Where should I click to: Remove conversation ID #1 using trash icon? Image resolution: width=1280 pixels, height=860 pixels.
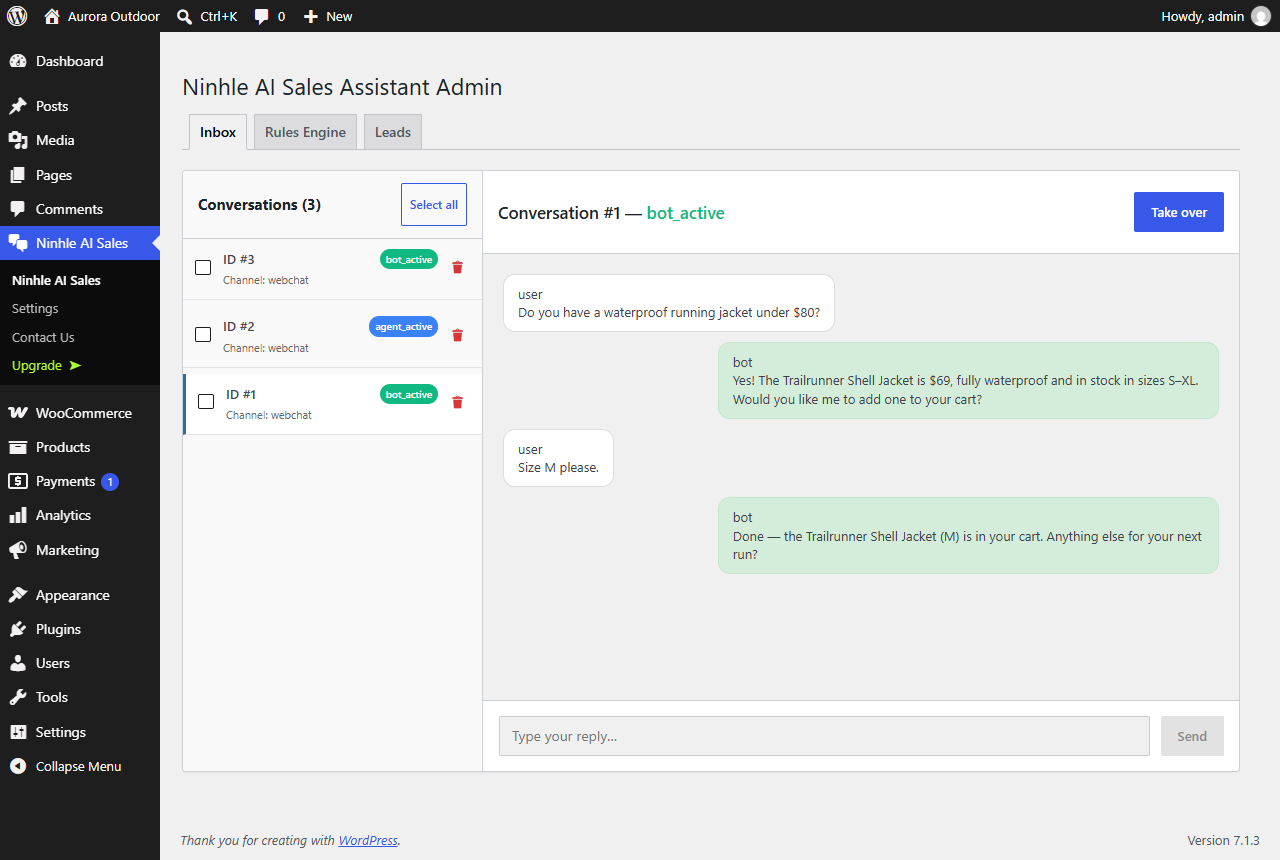[458, 402]
